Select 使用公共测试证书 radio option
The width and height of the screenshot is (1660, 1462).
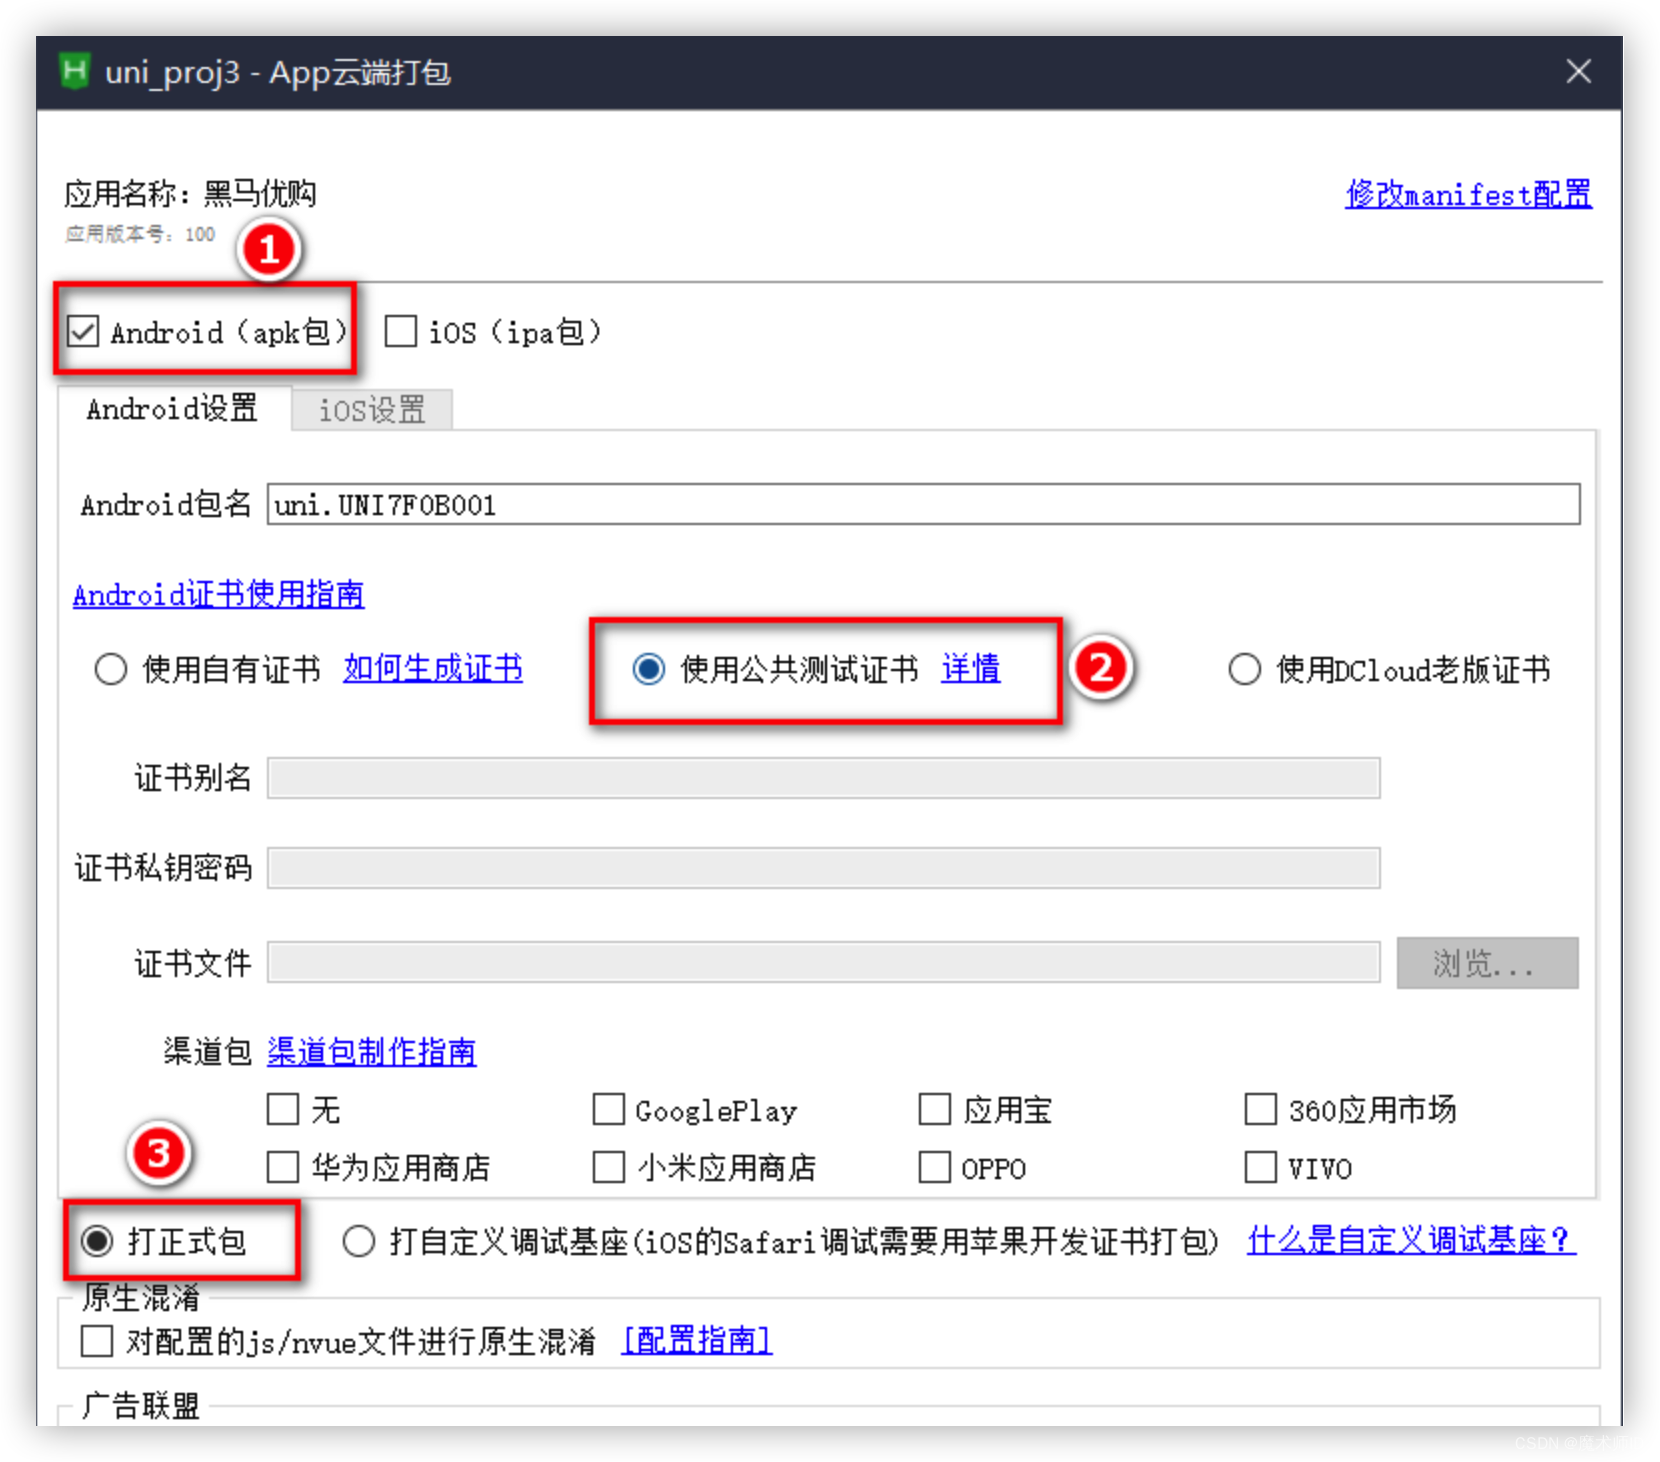pyautogui.click(x=649, y=669)
